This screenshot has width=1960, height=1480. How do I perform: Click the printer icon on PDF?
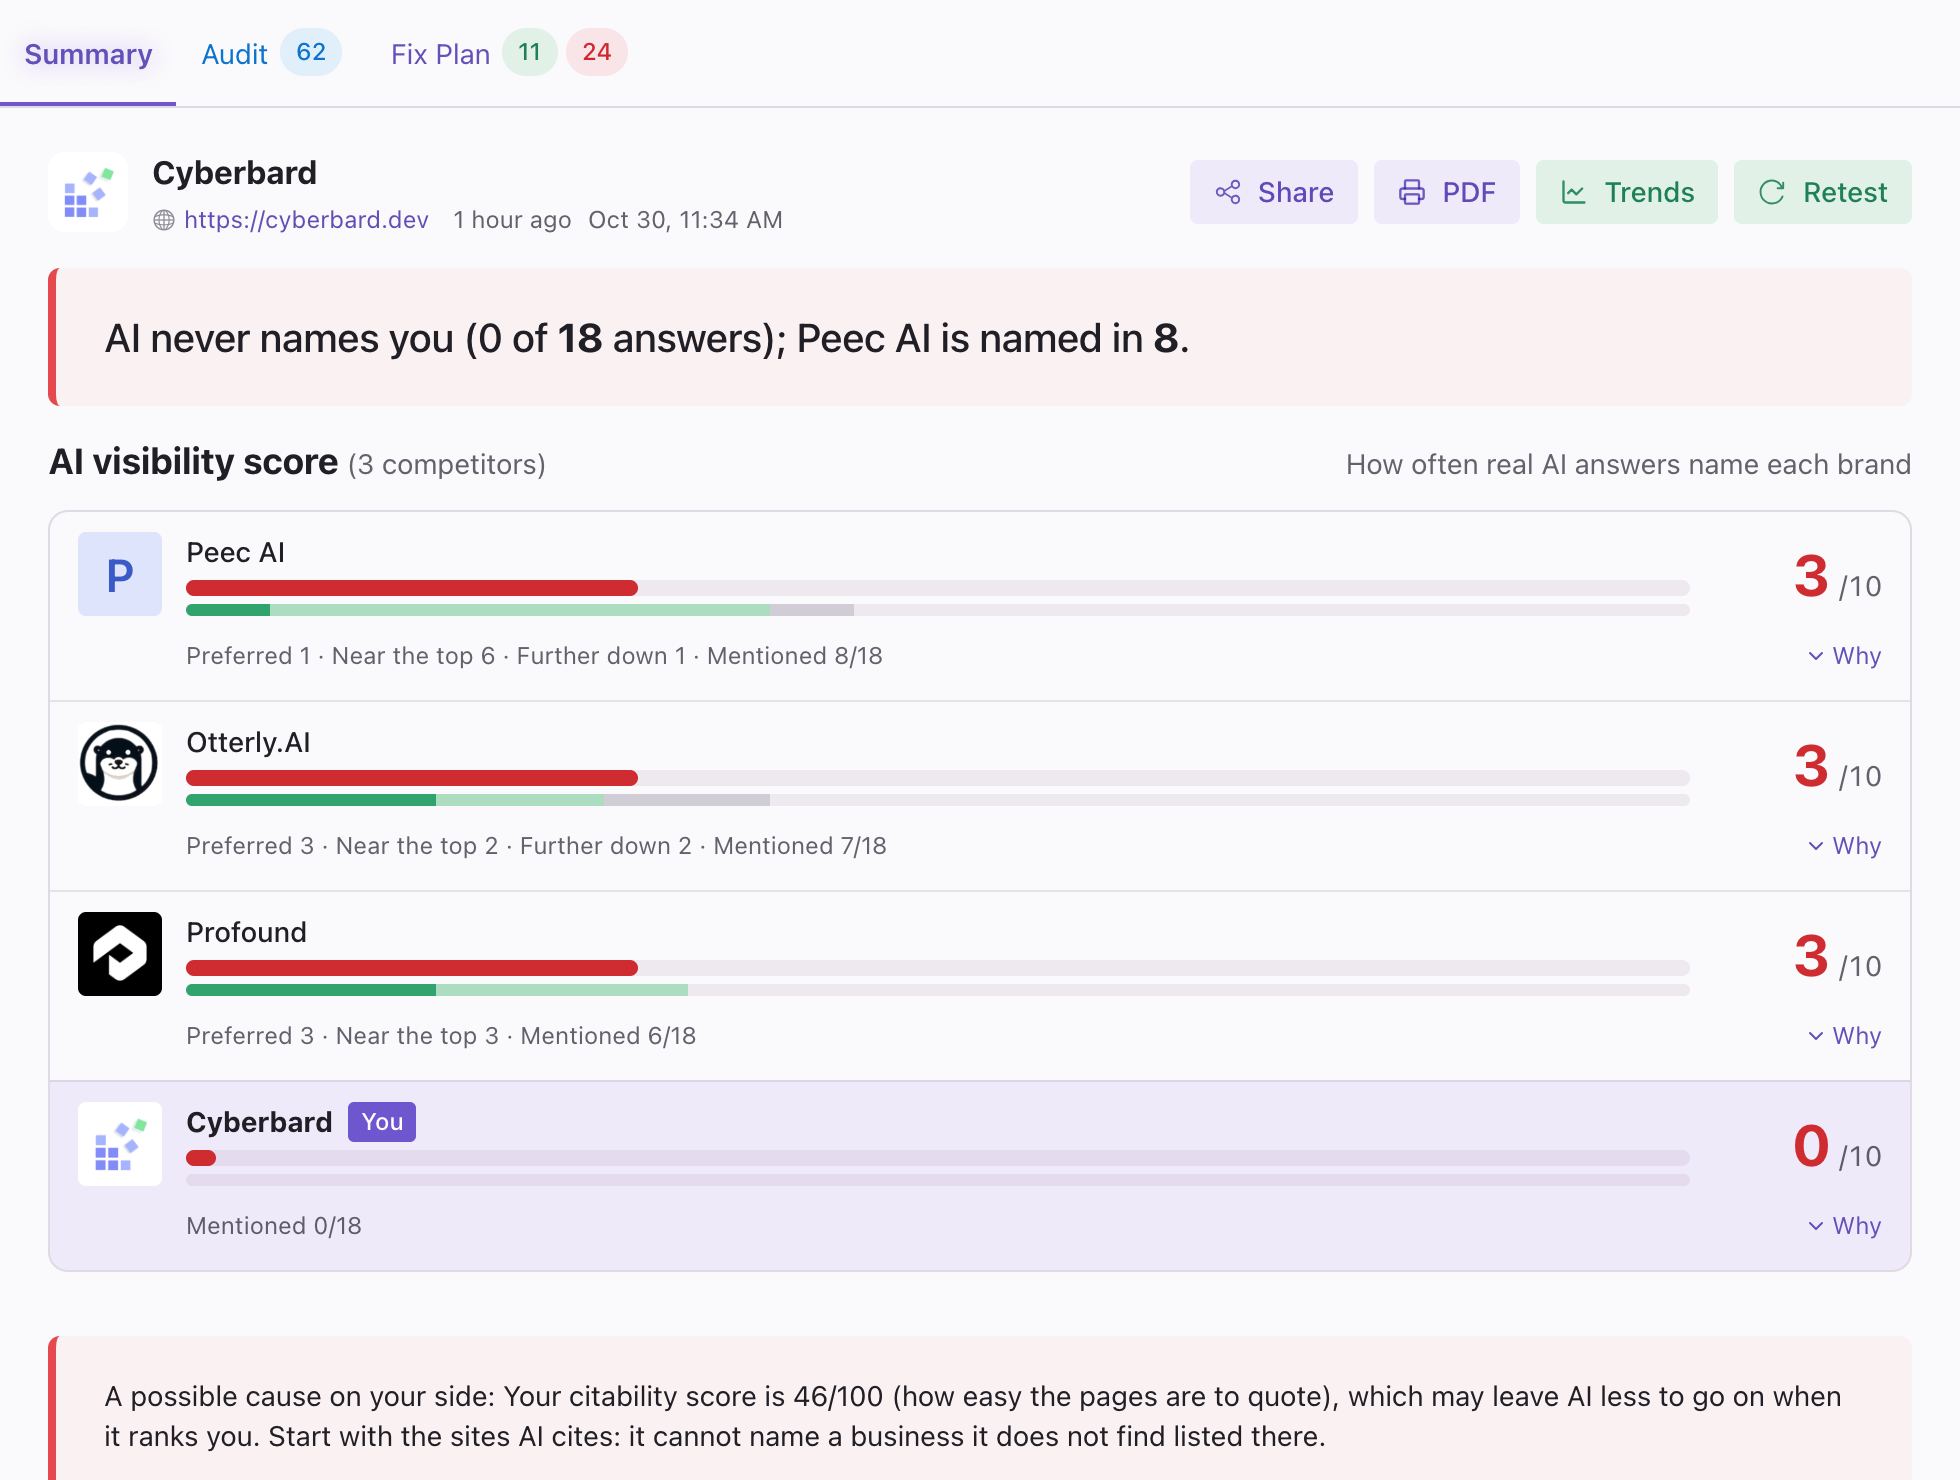click(1412, 192)
